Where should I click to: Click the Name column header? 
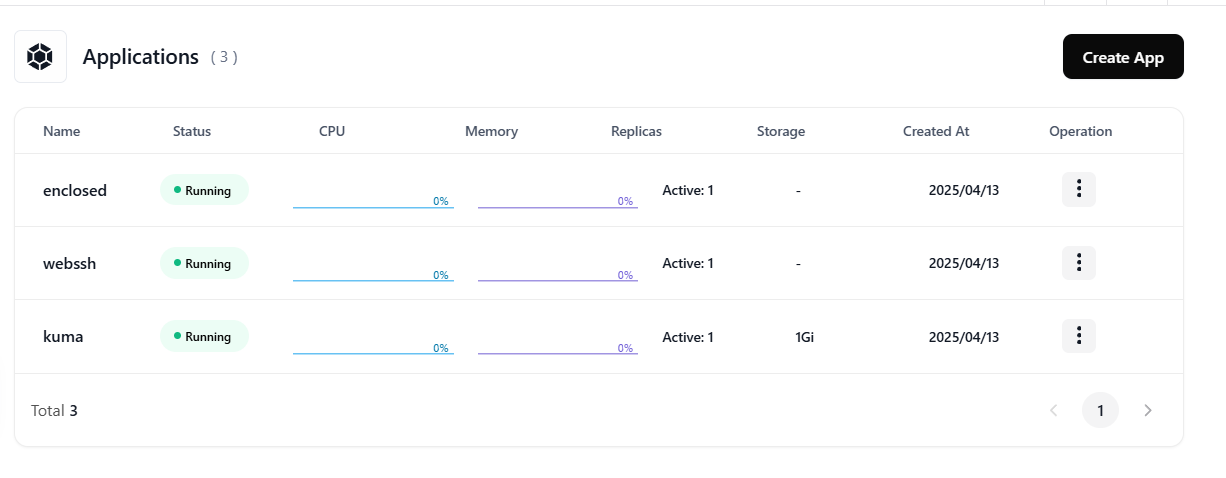62,131
